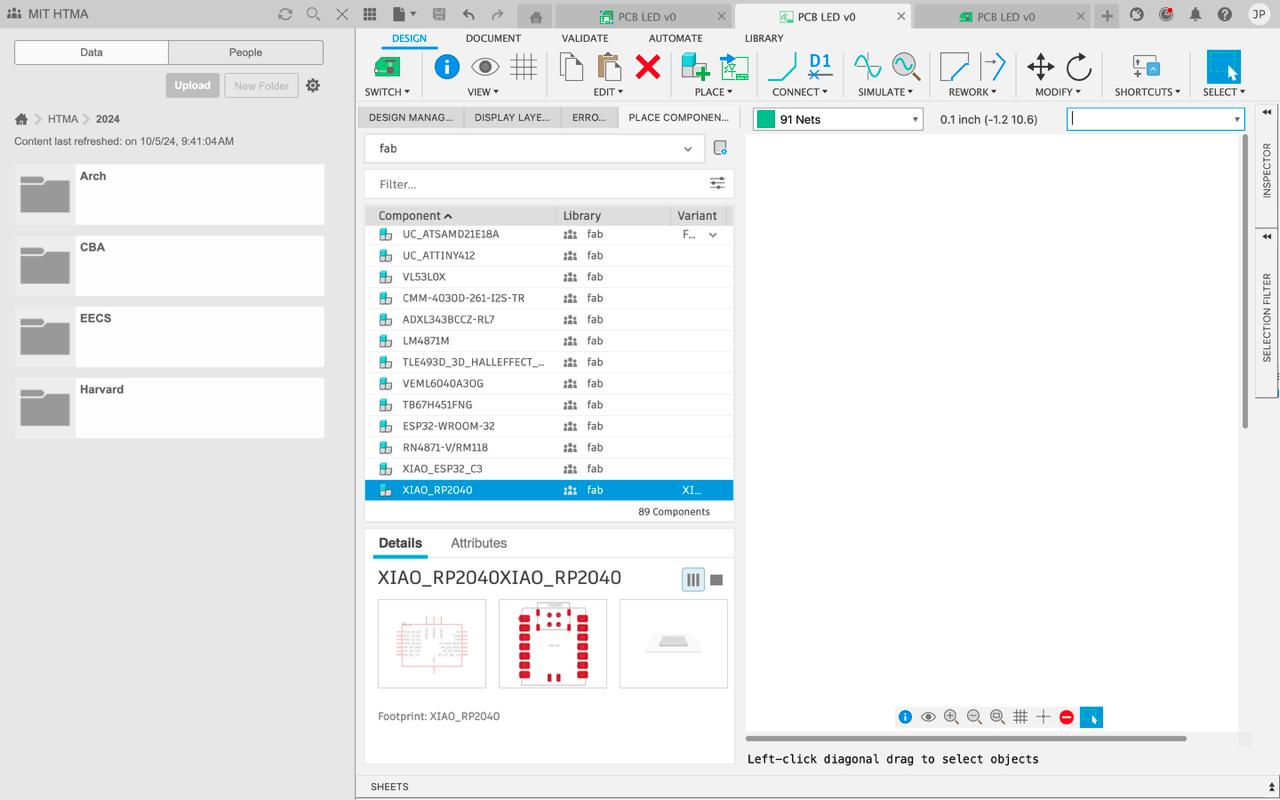
Task: Open the Validate ribbon tab
Action: click(585, 38)
